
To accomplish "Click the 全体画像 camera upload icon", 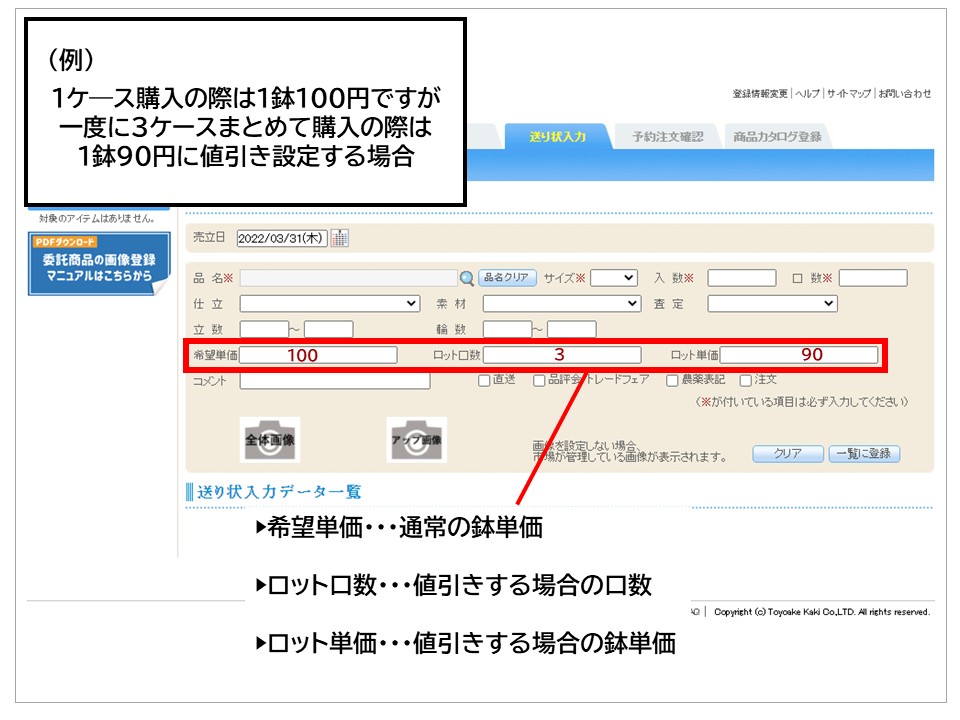I will [270, 440].
